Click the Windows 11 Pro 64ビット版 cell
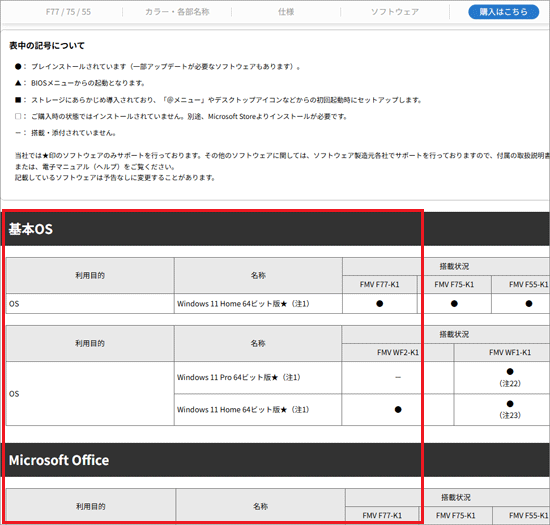 [258, 377]
